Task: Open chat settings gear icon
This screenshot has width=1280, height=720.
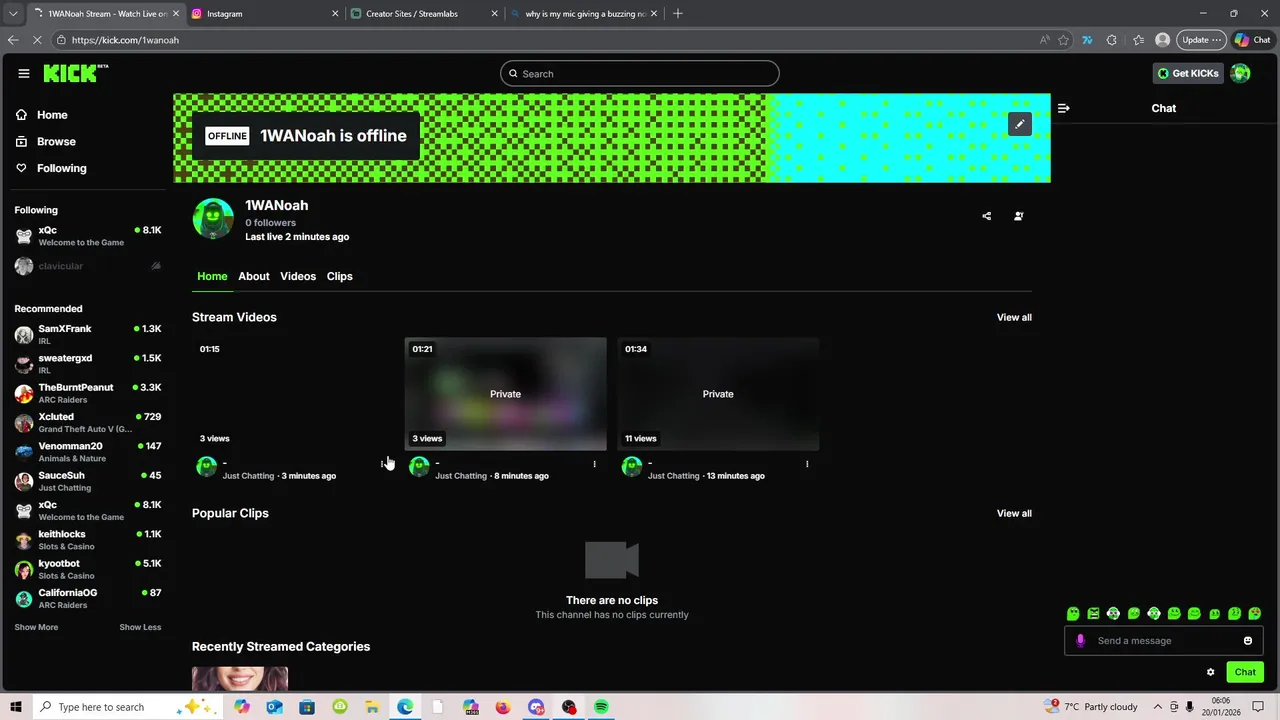Action: pyautogui.click(x=1210, y=672)
